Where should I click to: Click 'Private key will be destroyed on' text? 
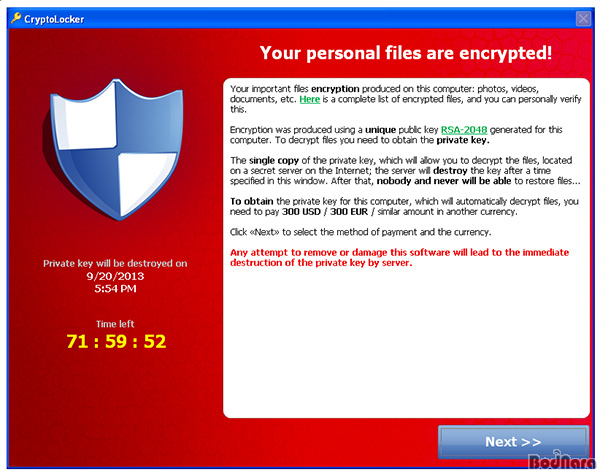(115, 263)
